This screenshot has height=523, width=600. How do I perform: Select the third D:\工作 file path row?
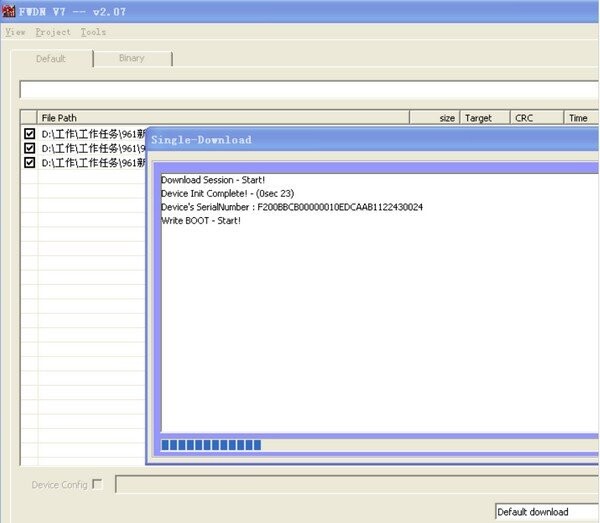pos(93,163)
